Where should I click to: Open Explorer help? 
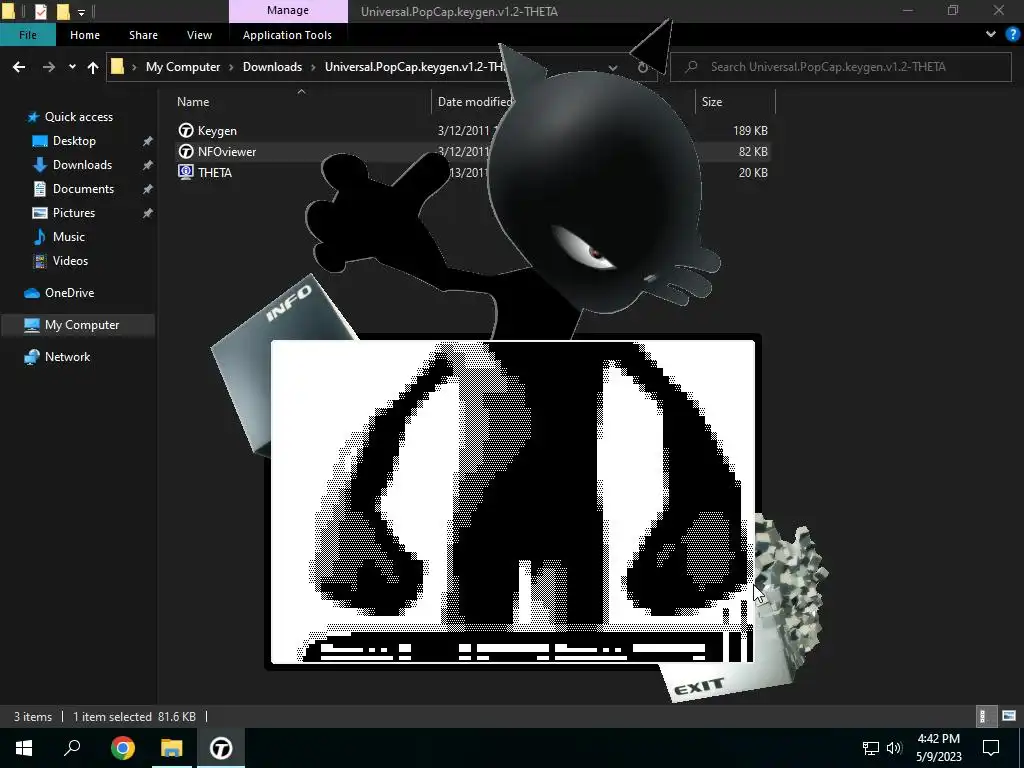tap(1012, 35)
